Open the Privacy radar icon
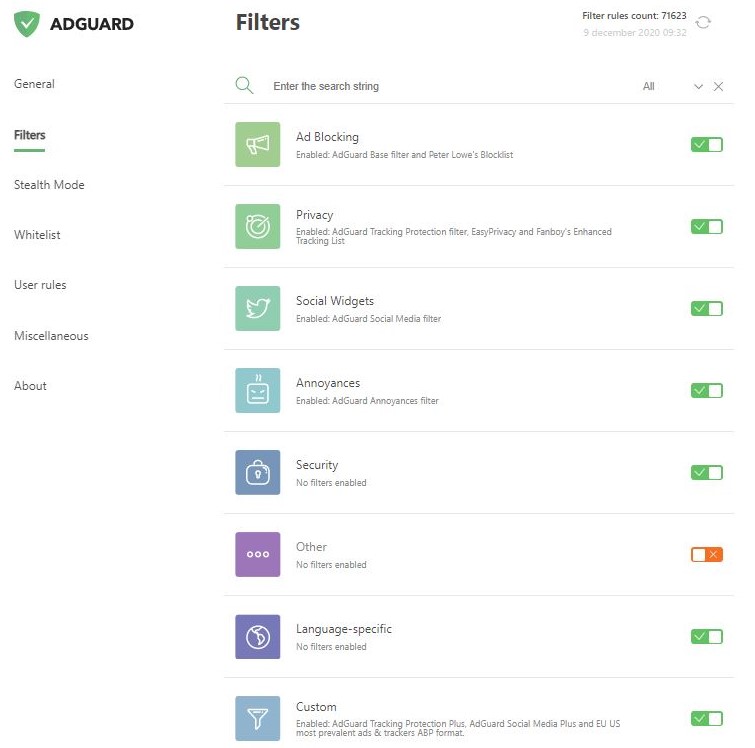 258,226
